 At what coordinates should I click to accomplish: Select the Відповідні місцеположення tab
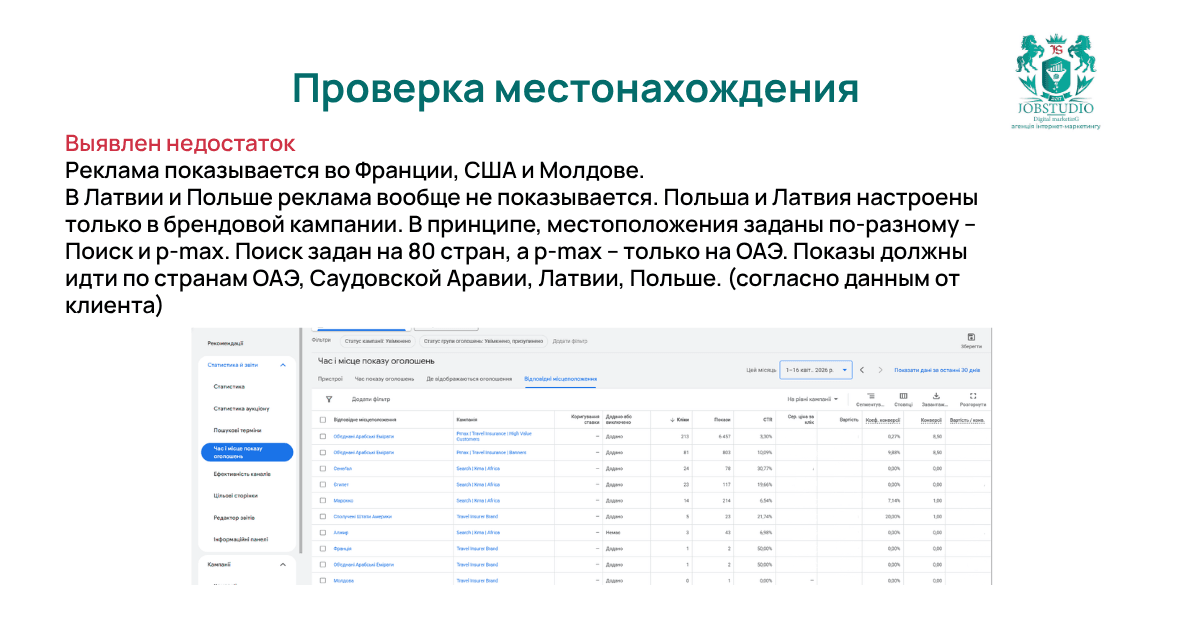coord(560,379)
